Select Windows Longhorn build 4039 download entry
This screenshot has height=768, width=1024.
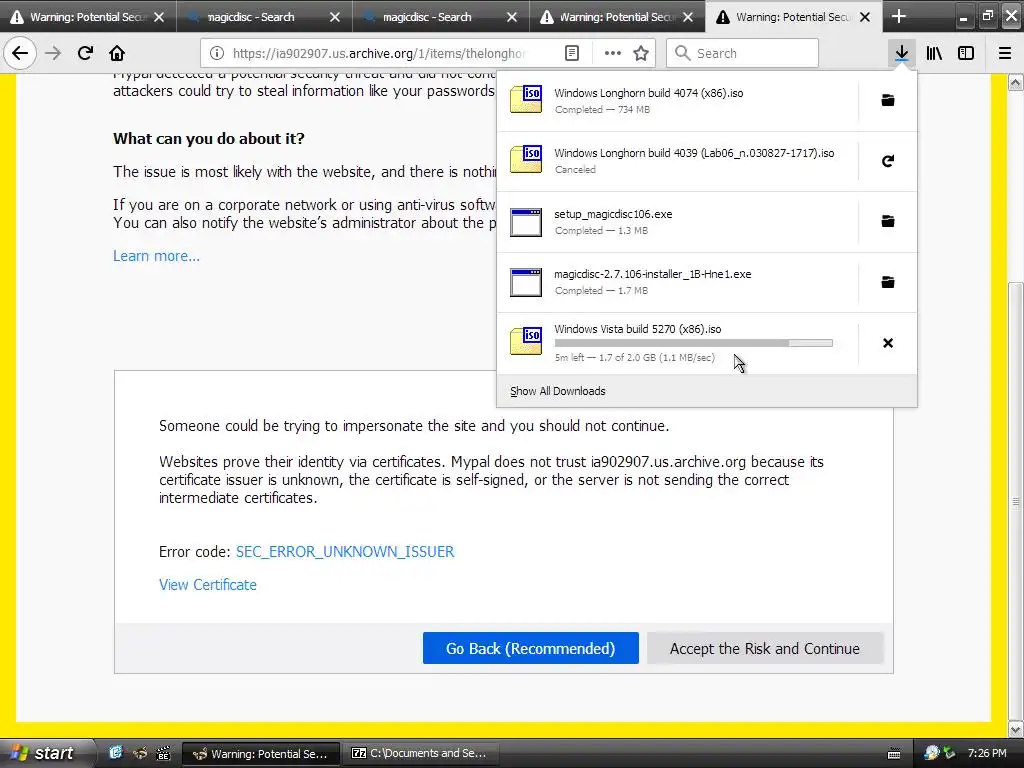[678, 161]
